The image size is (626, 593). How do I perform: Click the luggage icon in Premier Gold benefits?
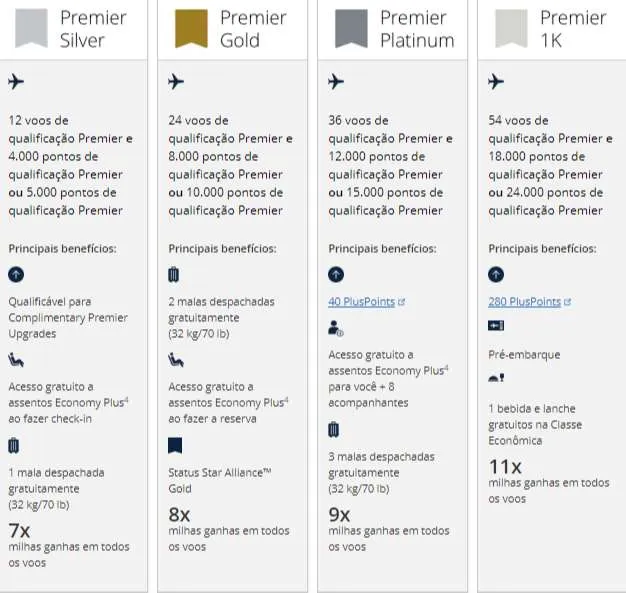point(175,274)
